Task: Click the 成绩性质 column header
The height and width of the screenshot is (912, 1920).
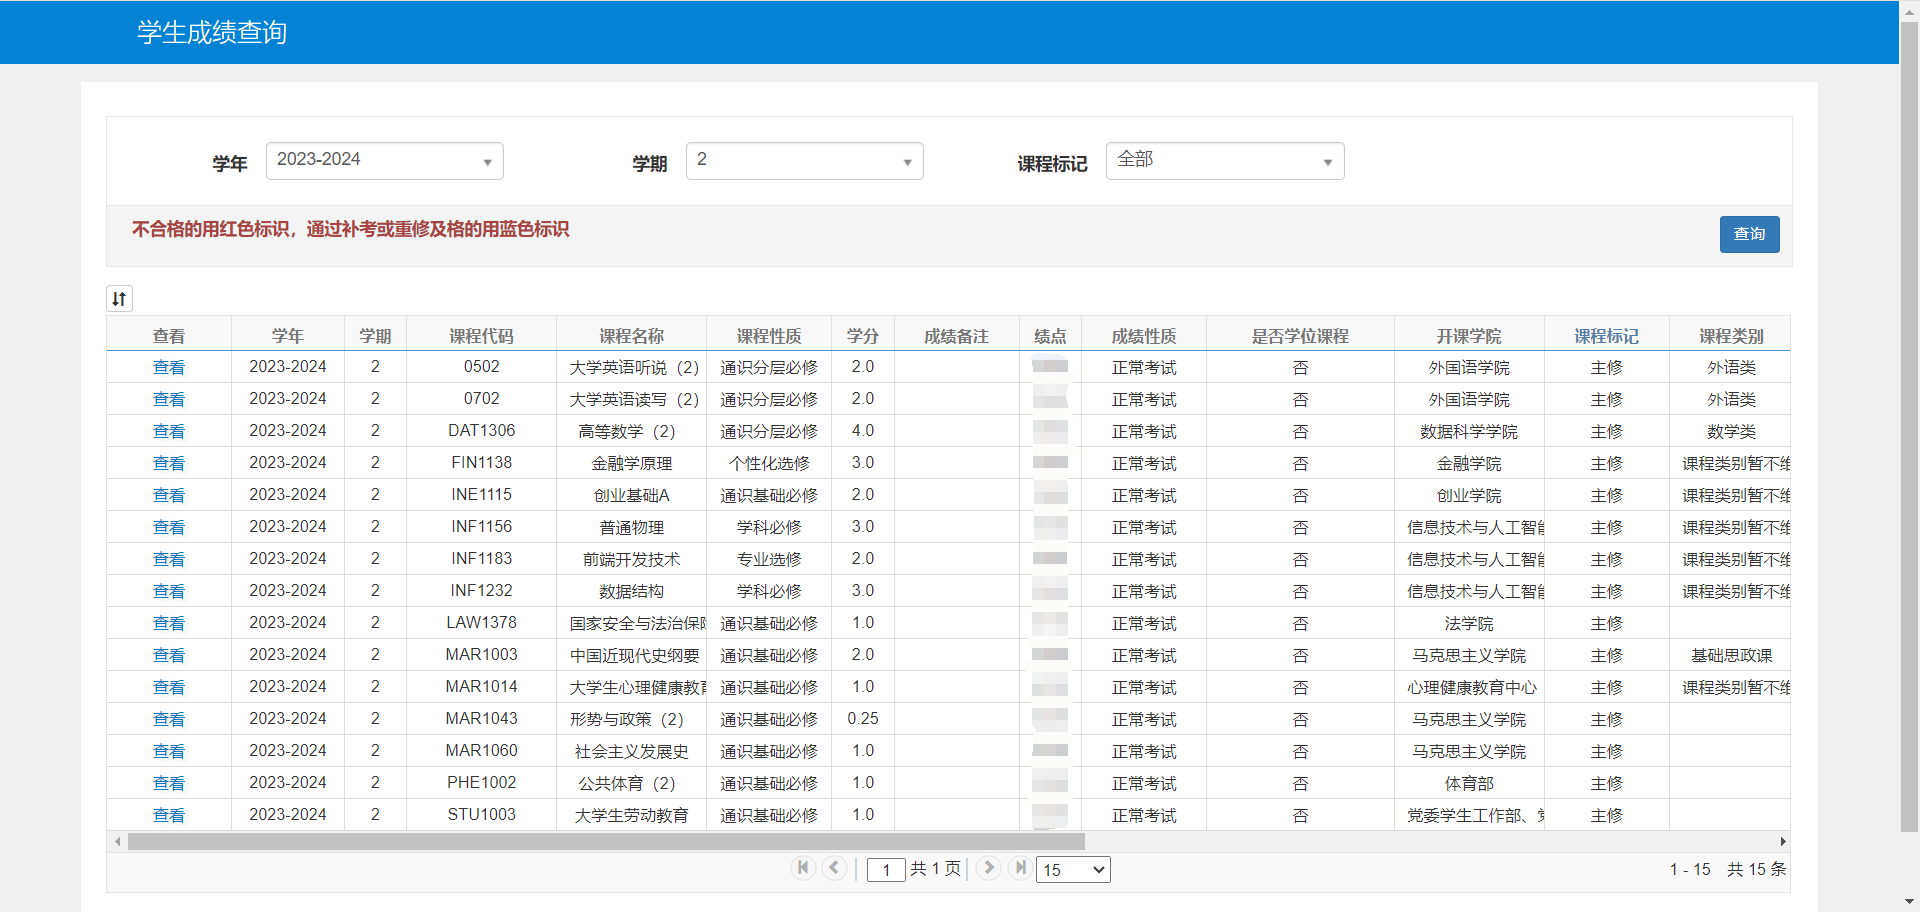Action: (x=1144, y=336)
